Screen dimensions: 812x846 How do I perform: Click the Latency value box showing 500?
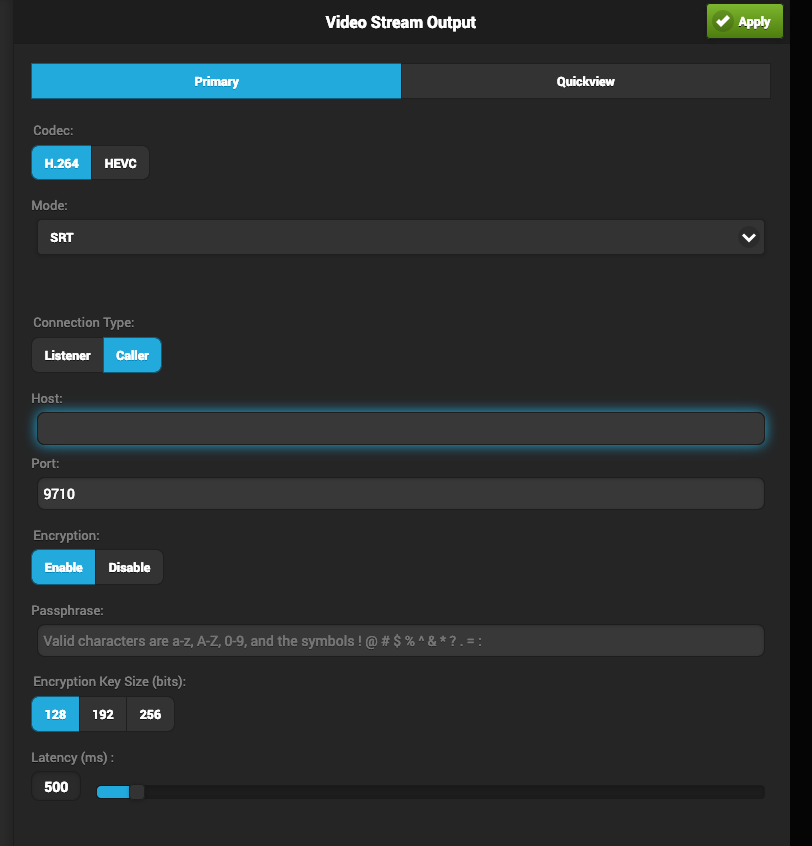click(x=56, y=787)
